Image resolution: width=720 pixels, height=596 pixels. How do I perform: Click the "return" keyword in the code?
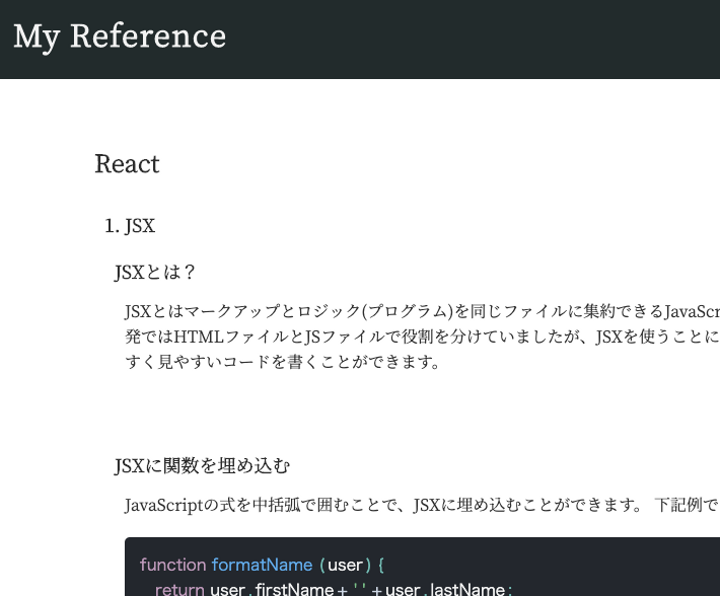click(x=180, y=589)
